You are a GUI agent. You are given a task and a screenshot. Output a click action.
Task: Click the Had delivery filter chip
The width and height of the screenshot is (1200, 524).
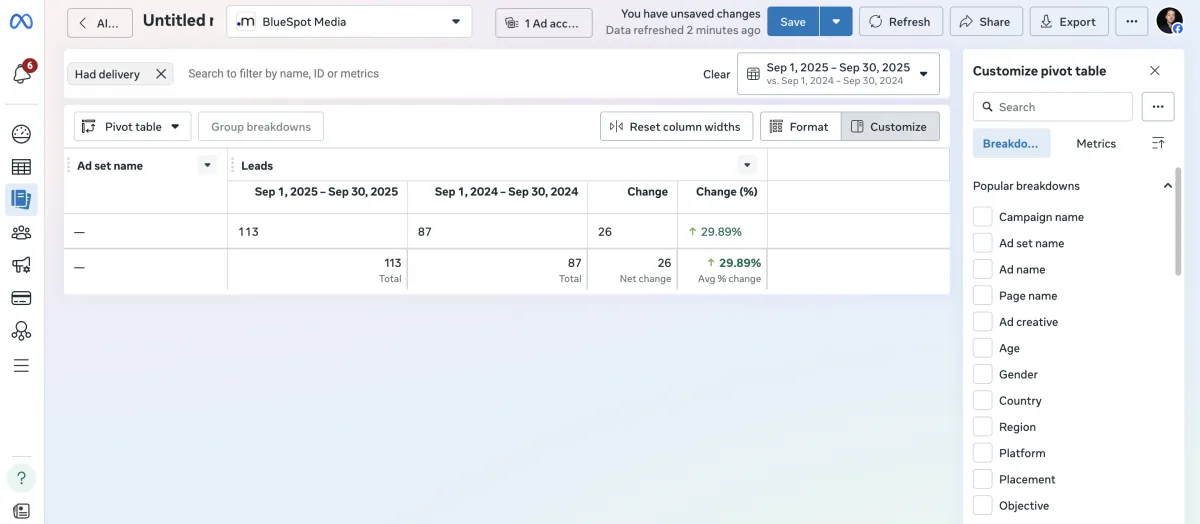[x=120, y=74]
